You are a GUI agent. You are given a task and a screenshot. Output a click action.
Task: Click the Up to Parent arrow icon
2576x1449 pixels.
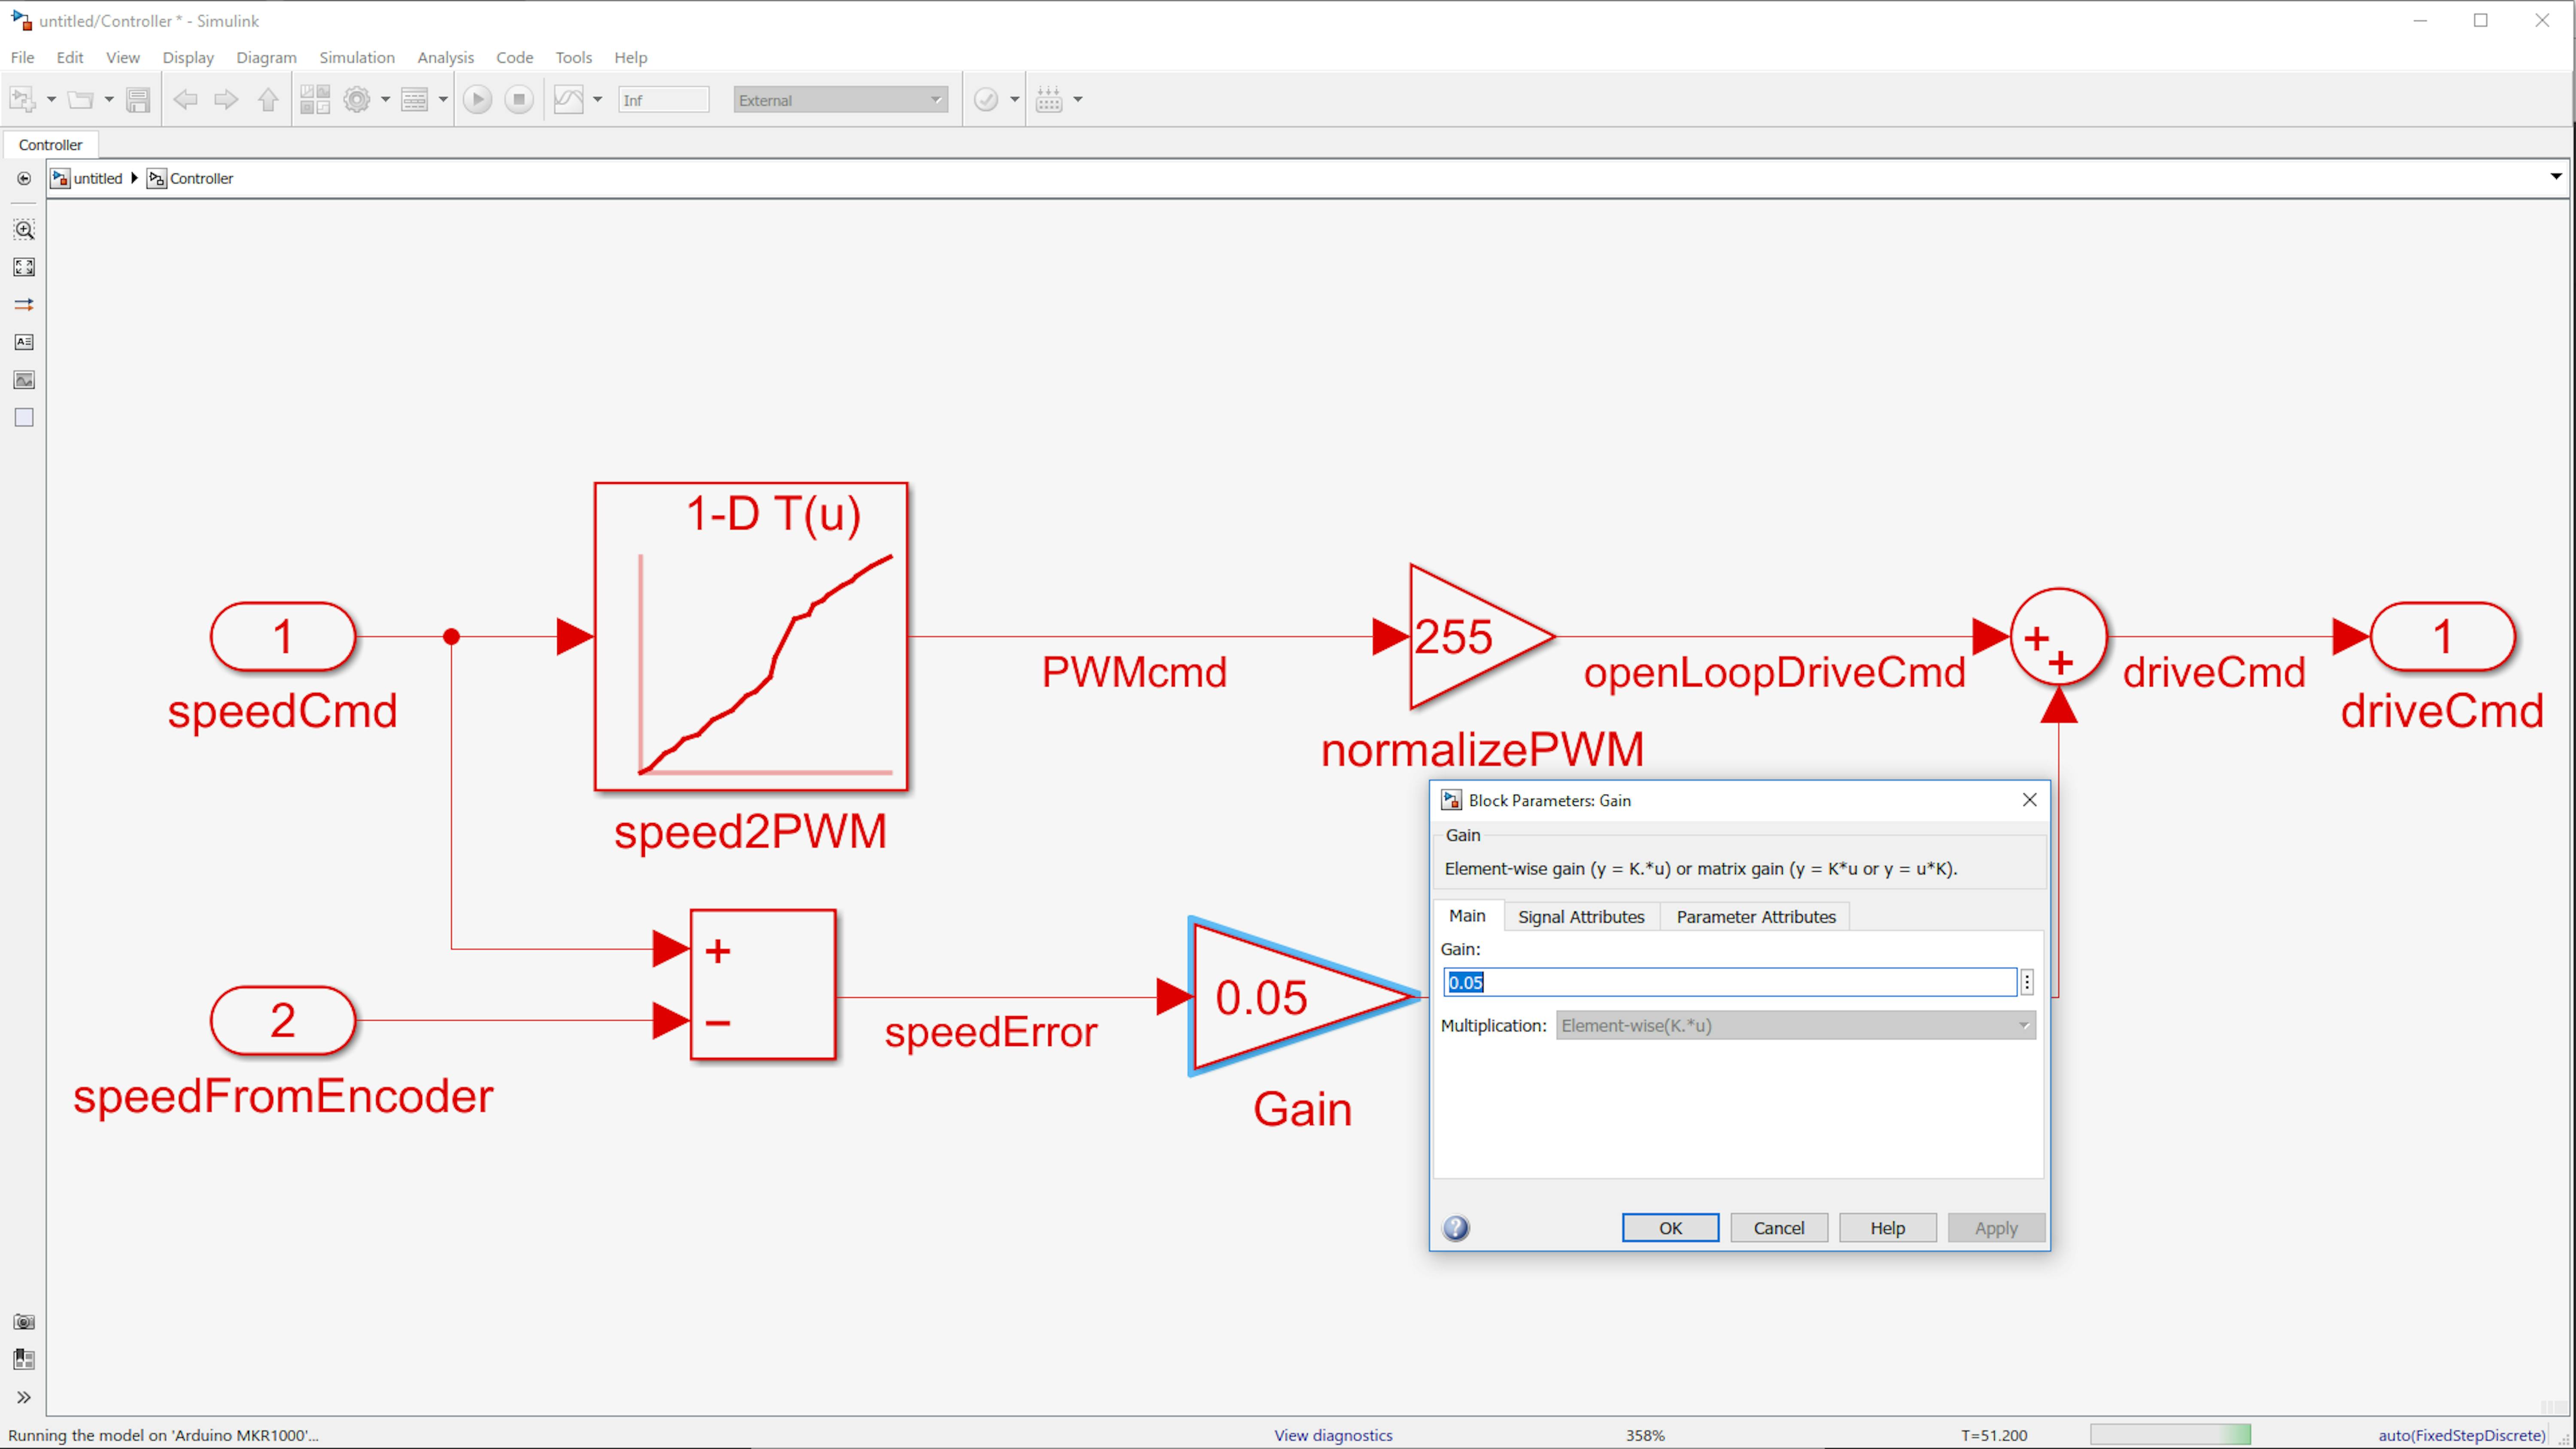(268, 100)
